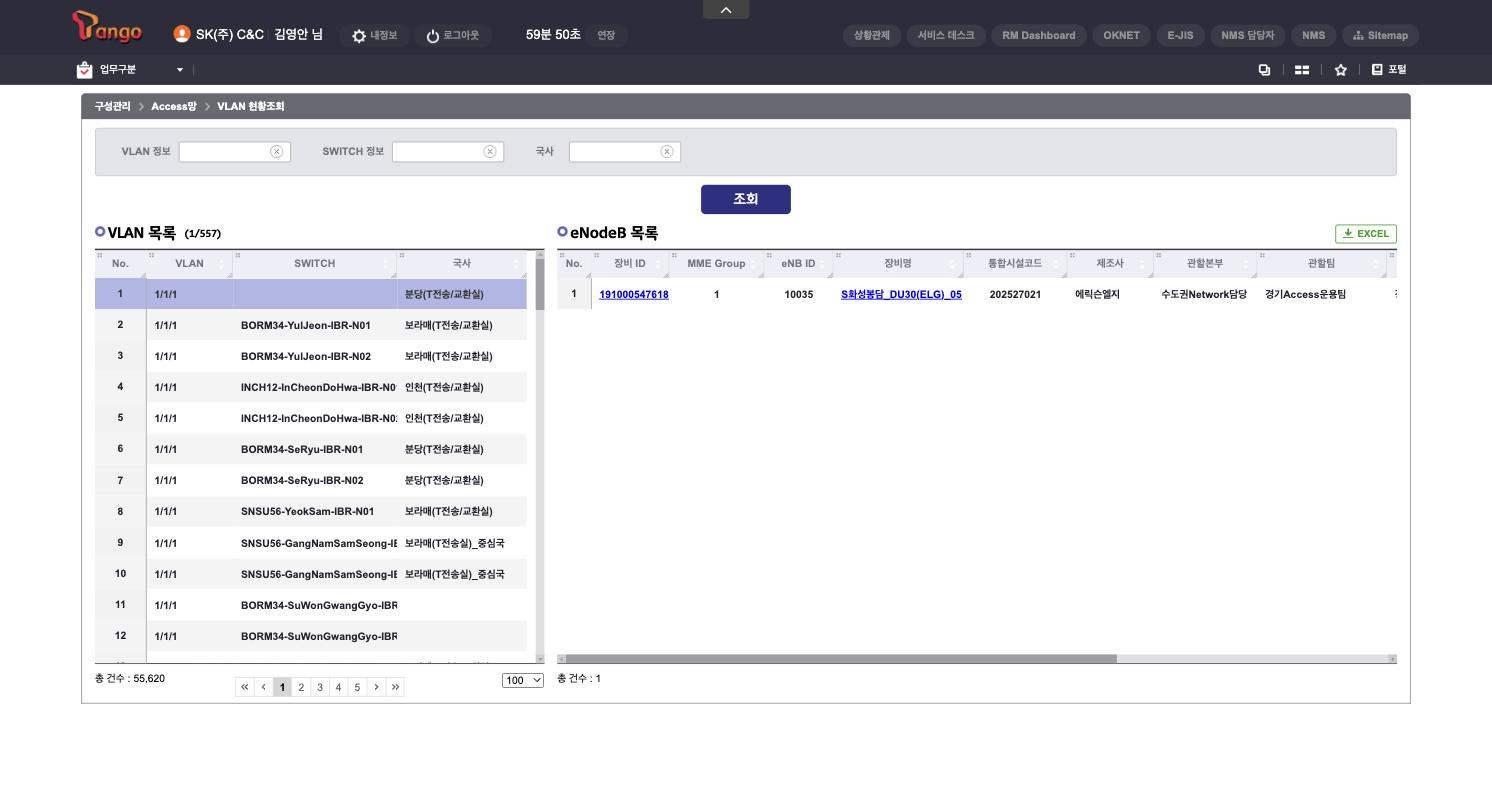
Task: Sort by the SWITCH column header
Action: click(314, 264)
